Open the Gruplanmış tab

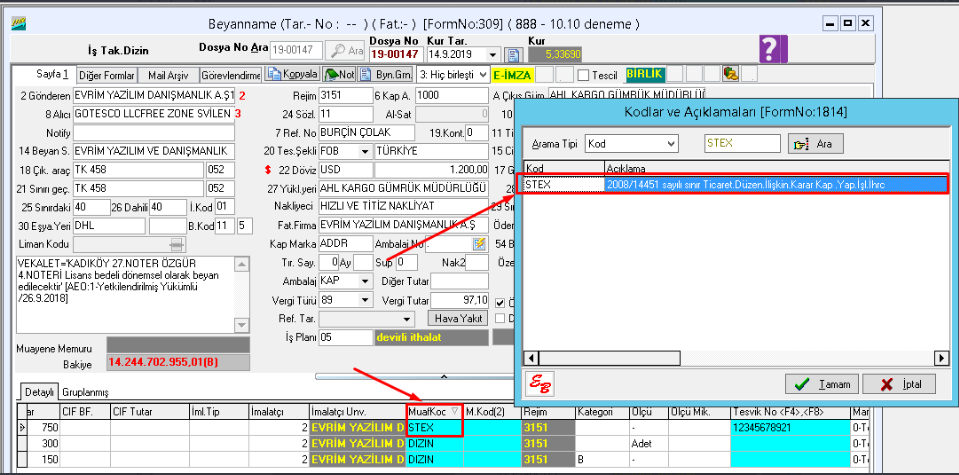tap(87, 392)
